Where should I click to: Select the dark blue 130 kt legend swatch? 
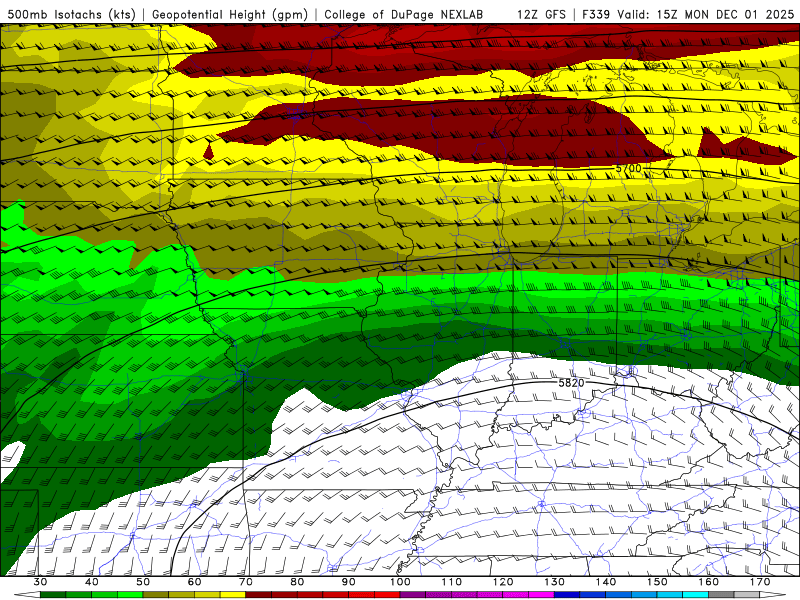pyautogui.click(x=567, y=595)
